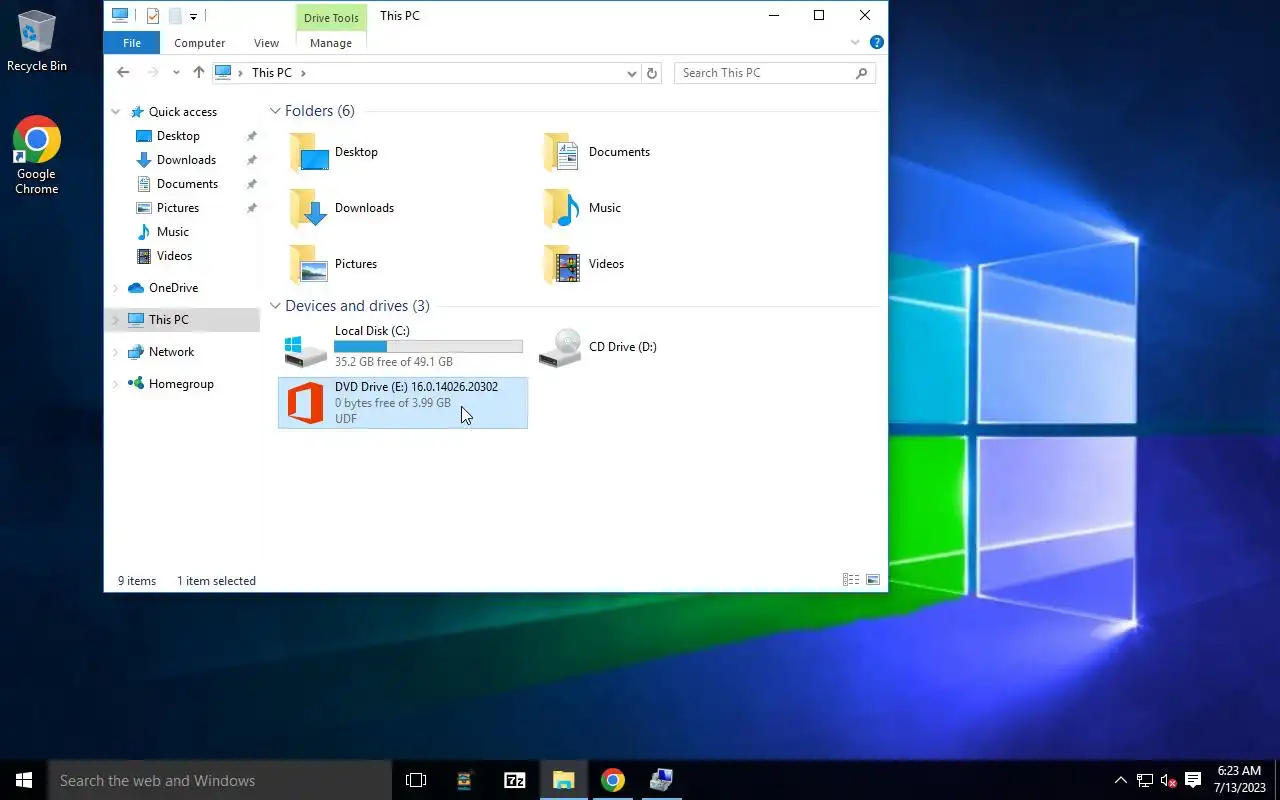Screen dimensions: 1280x800
Task: Click the Local Disk (C:) usage bar
Action: pos(428,347)
